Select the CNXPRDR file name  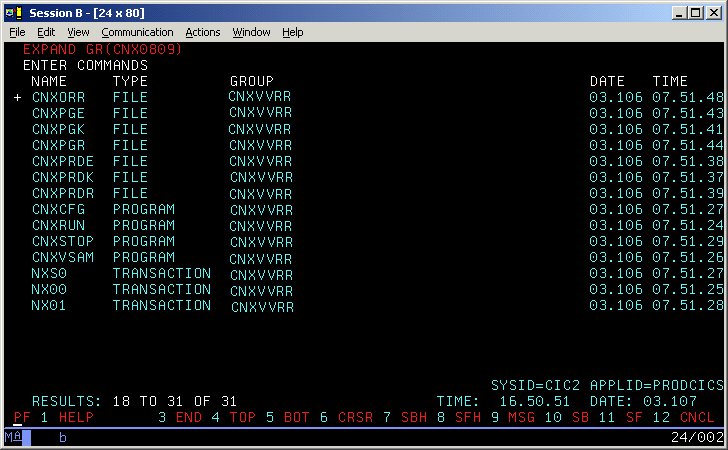tap(63, 193)
